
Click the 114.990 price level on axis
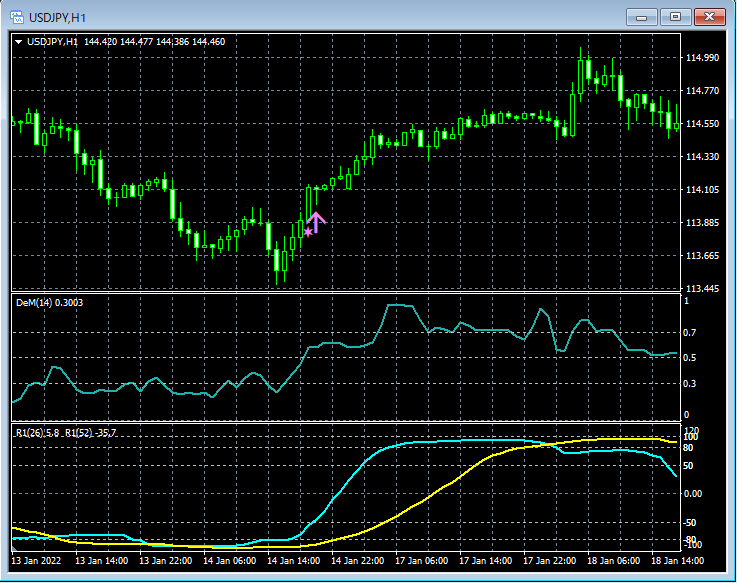pyautogui.click(x=704, y=58)
